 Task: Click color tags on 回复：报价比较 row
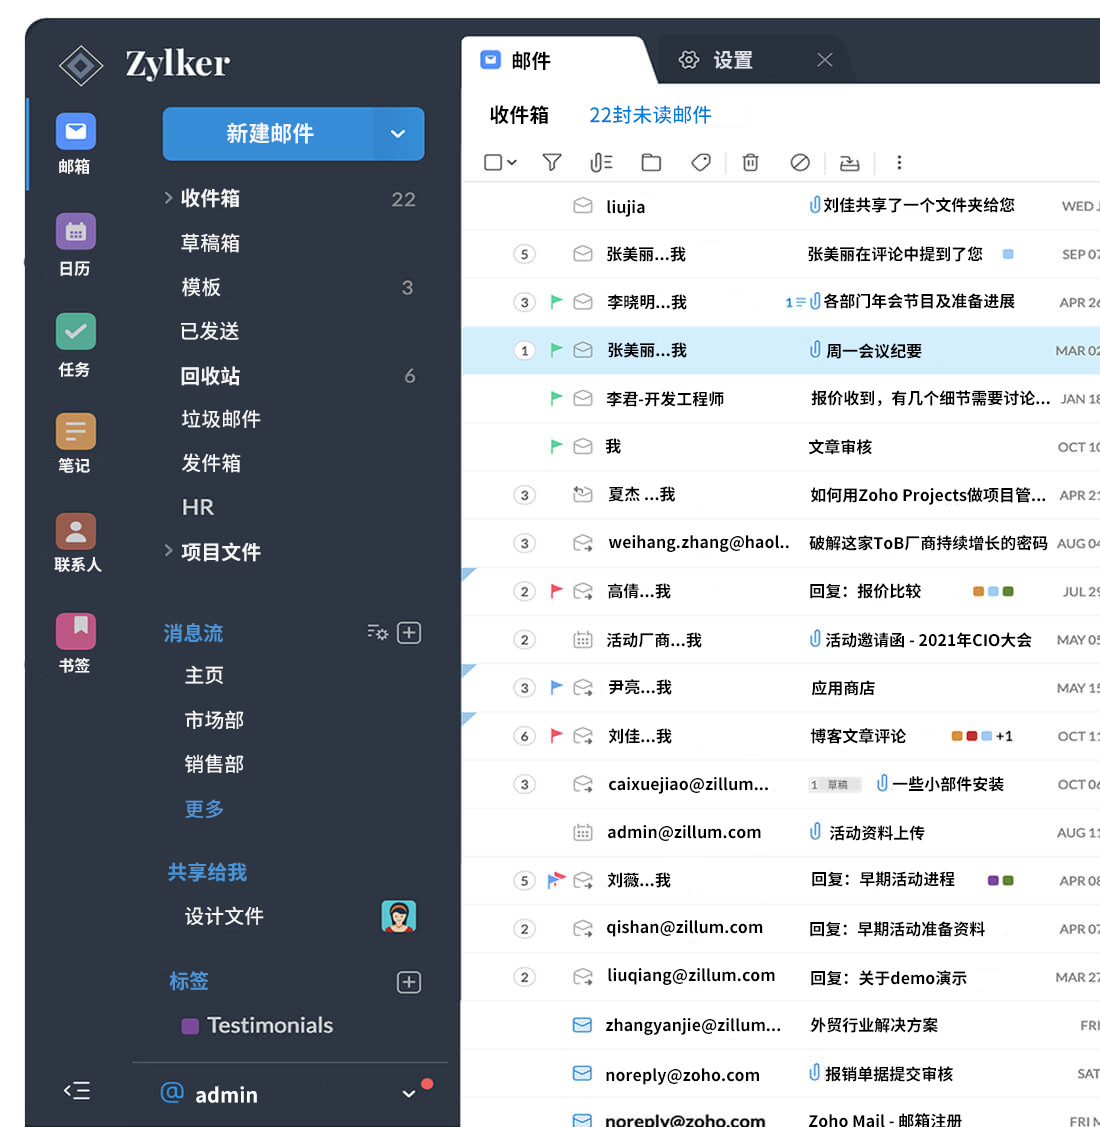993,591
